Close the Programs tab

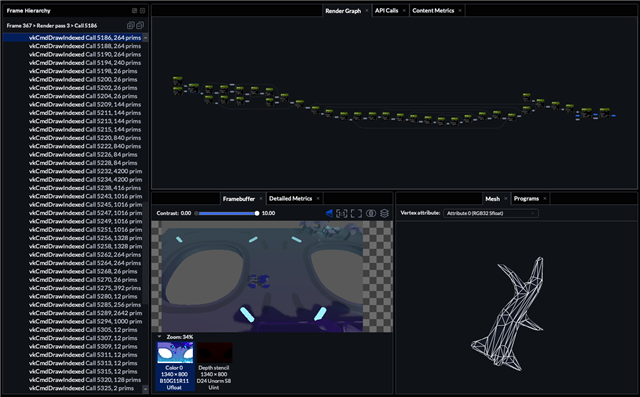tap(545, 199)
